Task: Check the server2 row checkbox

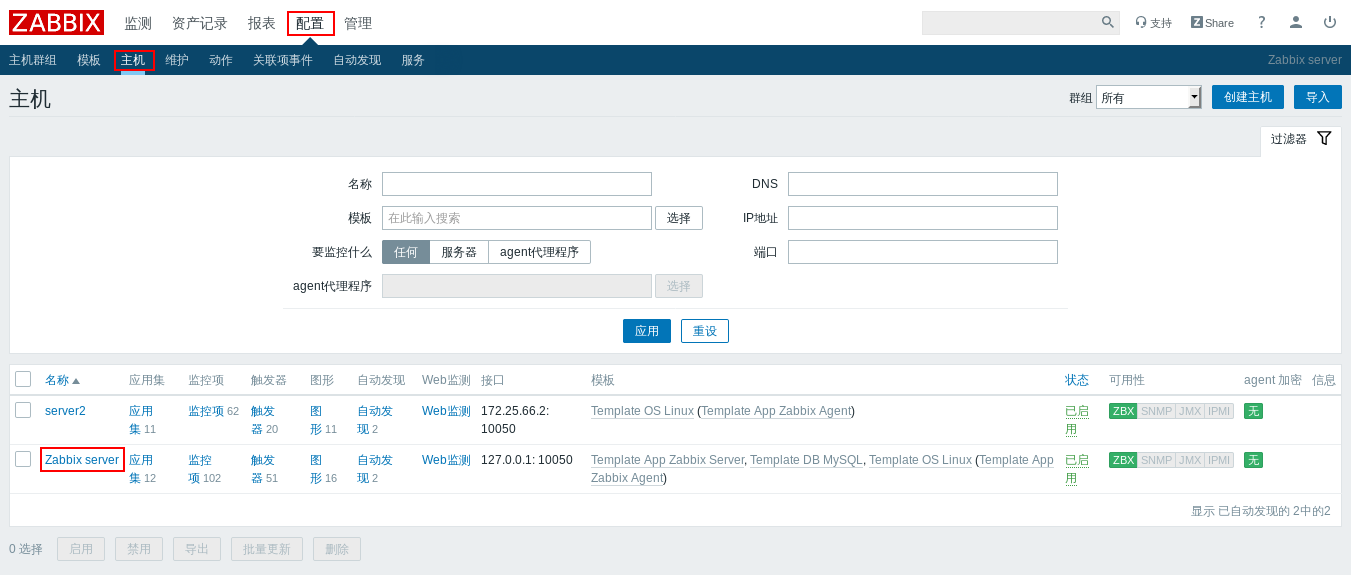Action: 23,410
